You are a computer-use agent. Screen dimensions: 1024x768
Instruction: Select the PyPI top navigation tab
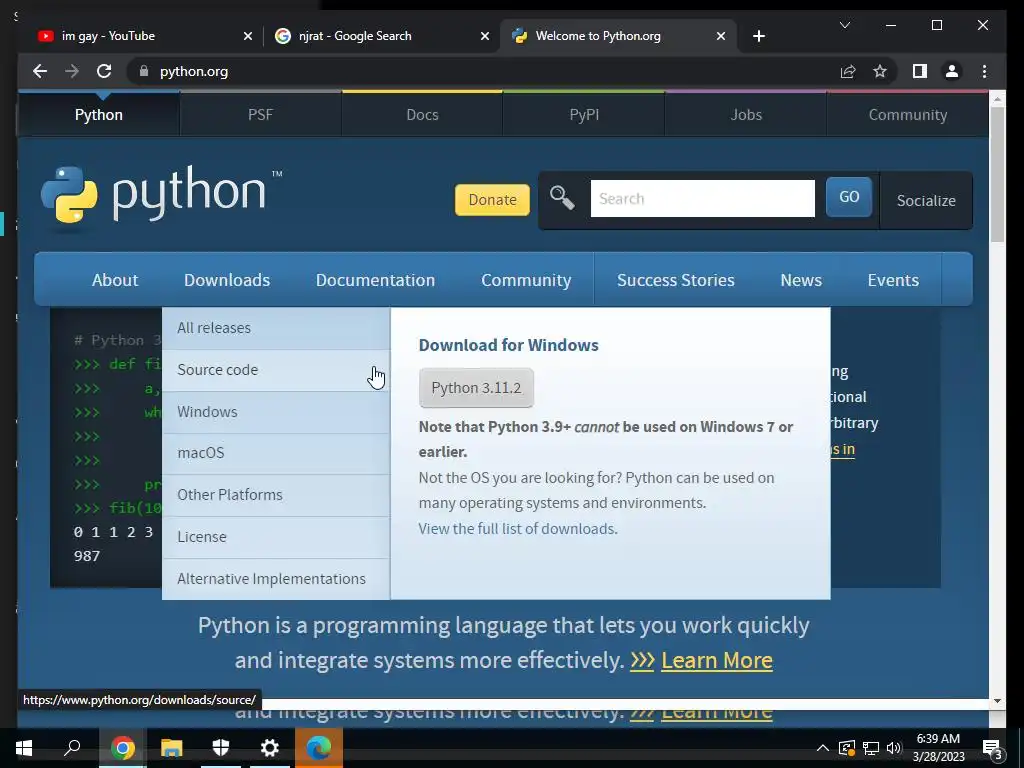tap(584, 114)
